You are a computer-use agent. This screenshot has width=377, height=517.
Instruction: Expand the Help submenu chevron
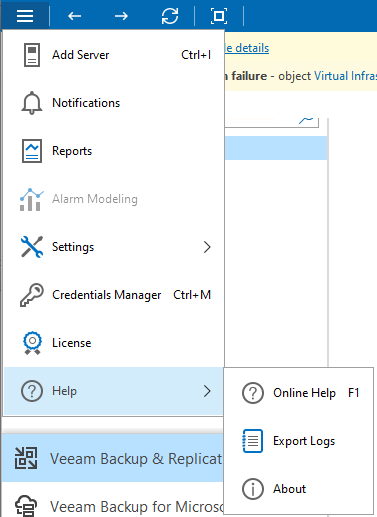pos(207,391)
